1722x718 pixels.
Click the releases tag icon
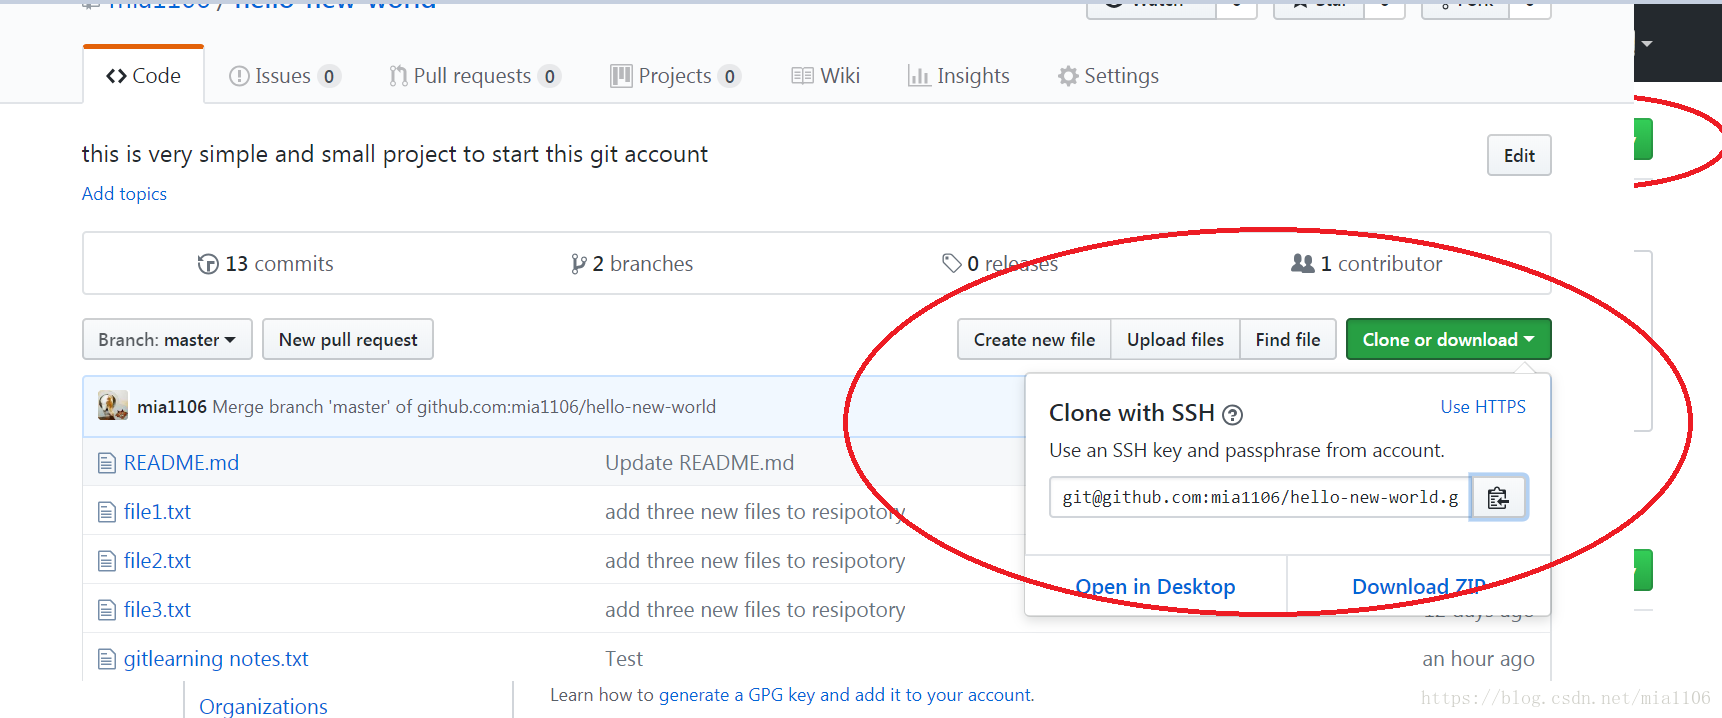click(952, 263)
